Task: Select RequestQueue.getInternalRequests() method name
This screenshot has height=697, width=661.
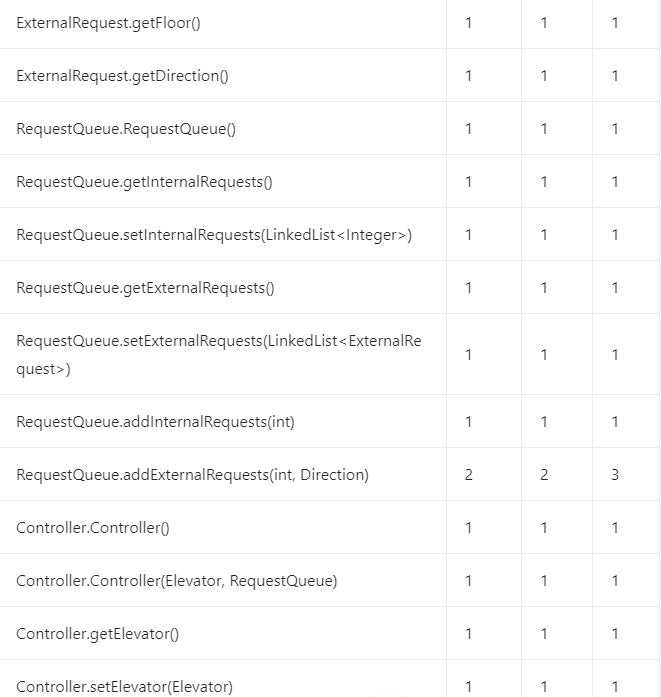Action: [x=144, y=181]
